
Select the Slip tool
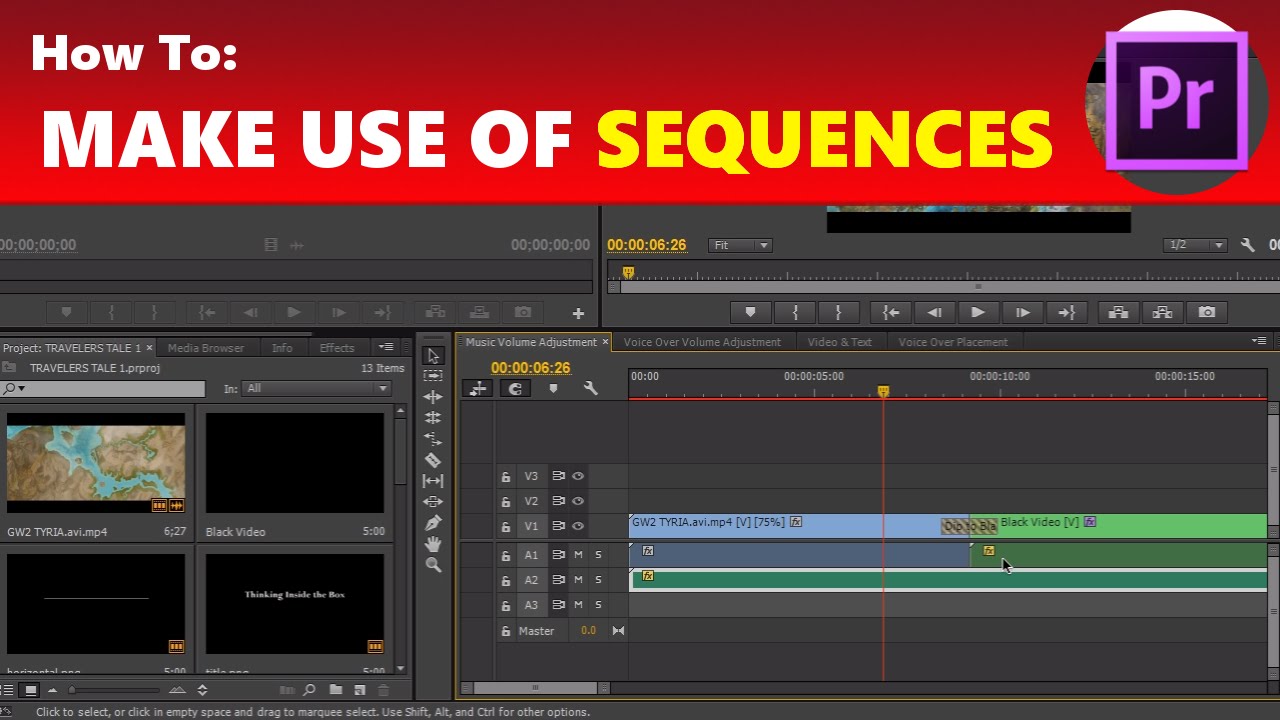pos(433,481)
